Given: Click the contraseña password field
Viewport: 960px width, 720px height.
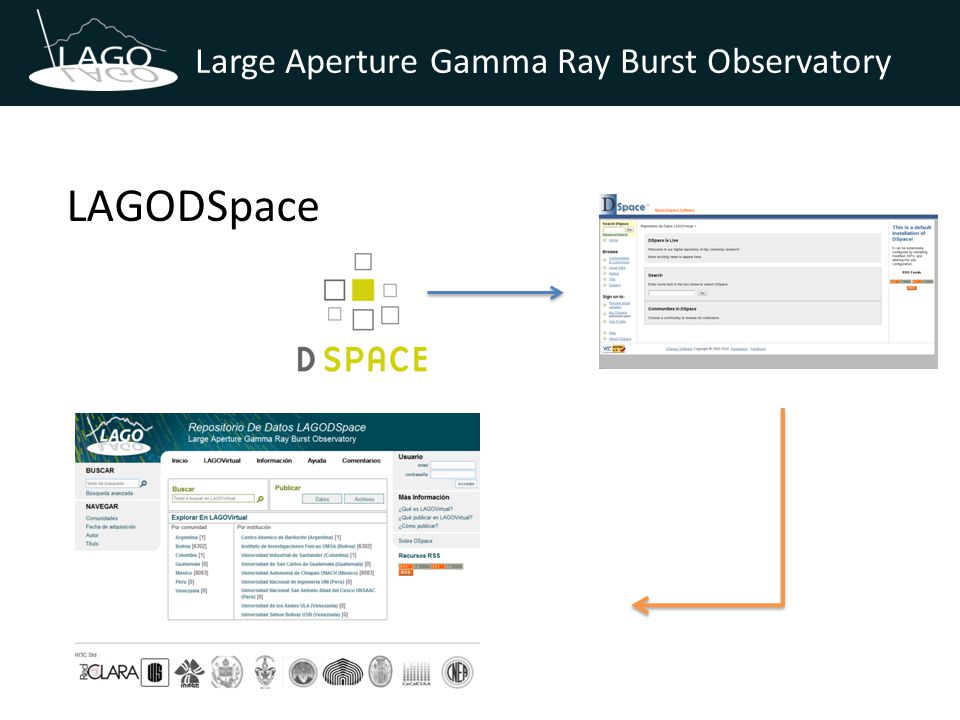Looking at the screenshot, I should point(452,474).
